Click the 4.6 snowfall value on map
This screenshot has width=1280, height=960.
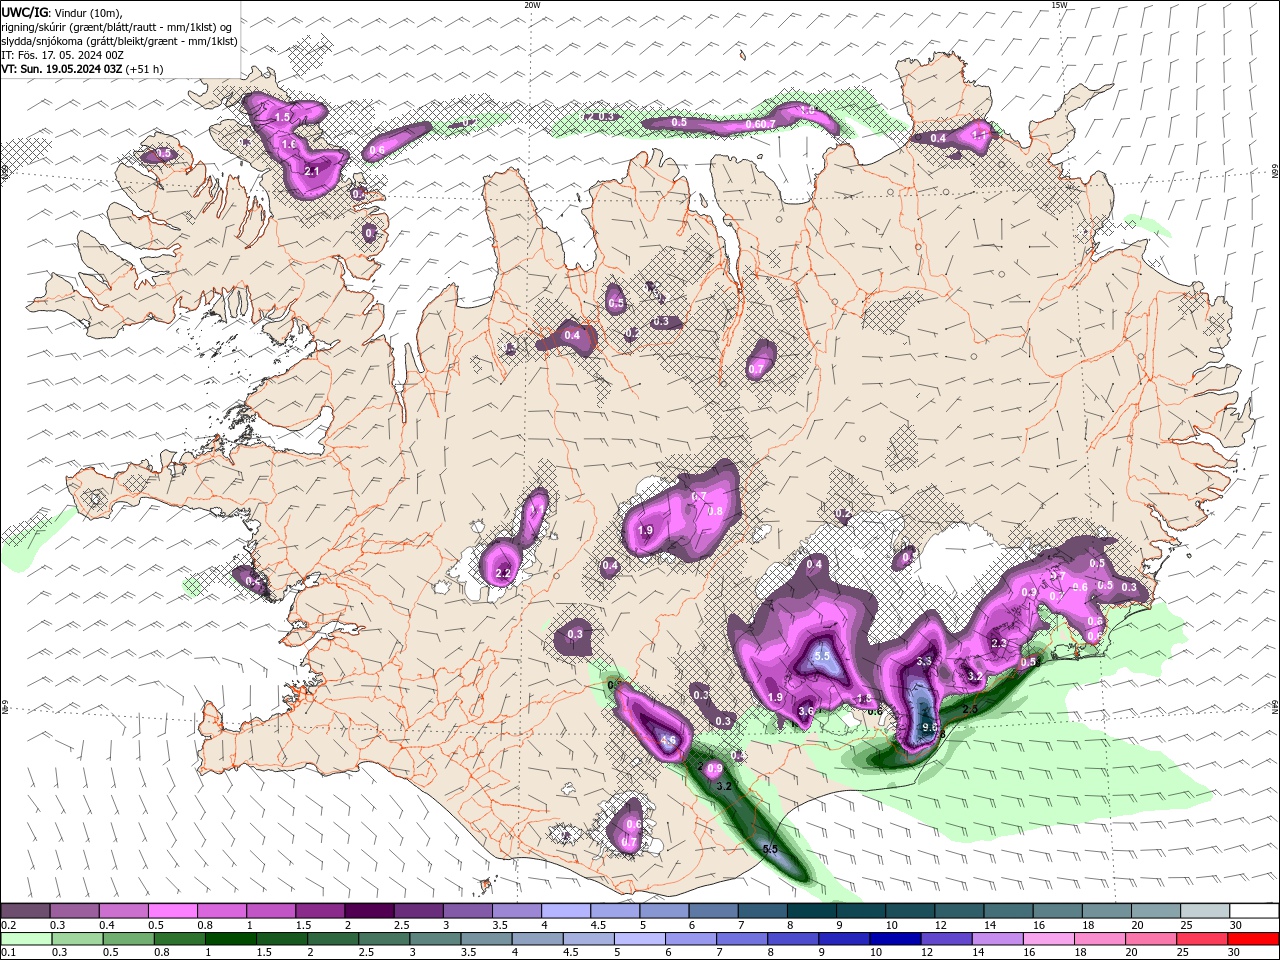pos(669,741)
